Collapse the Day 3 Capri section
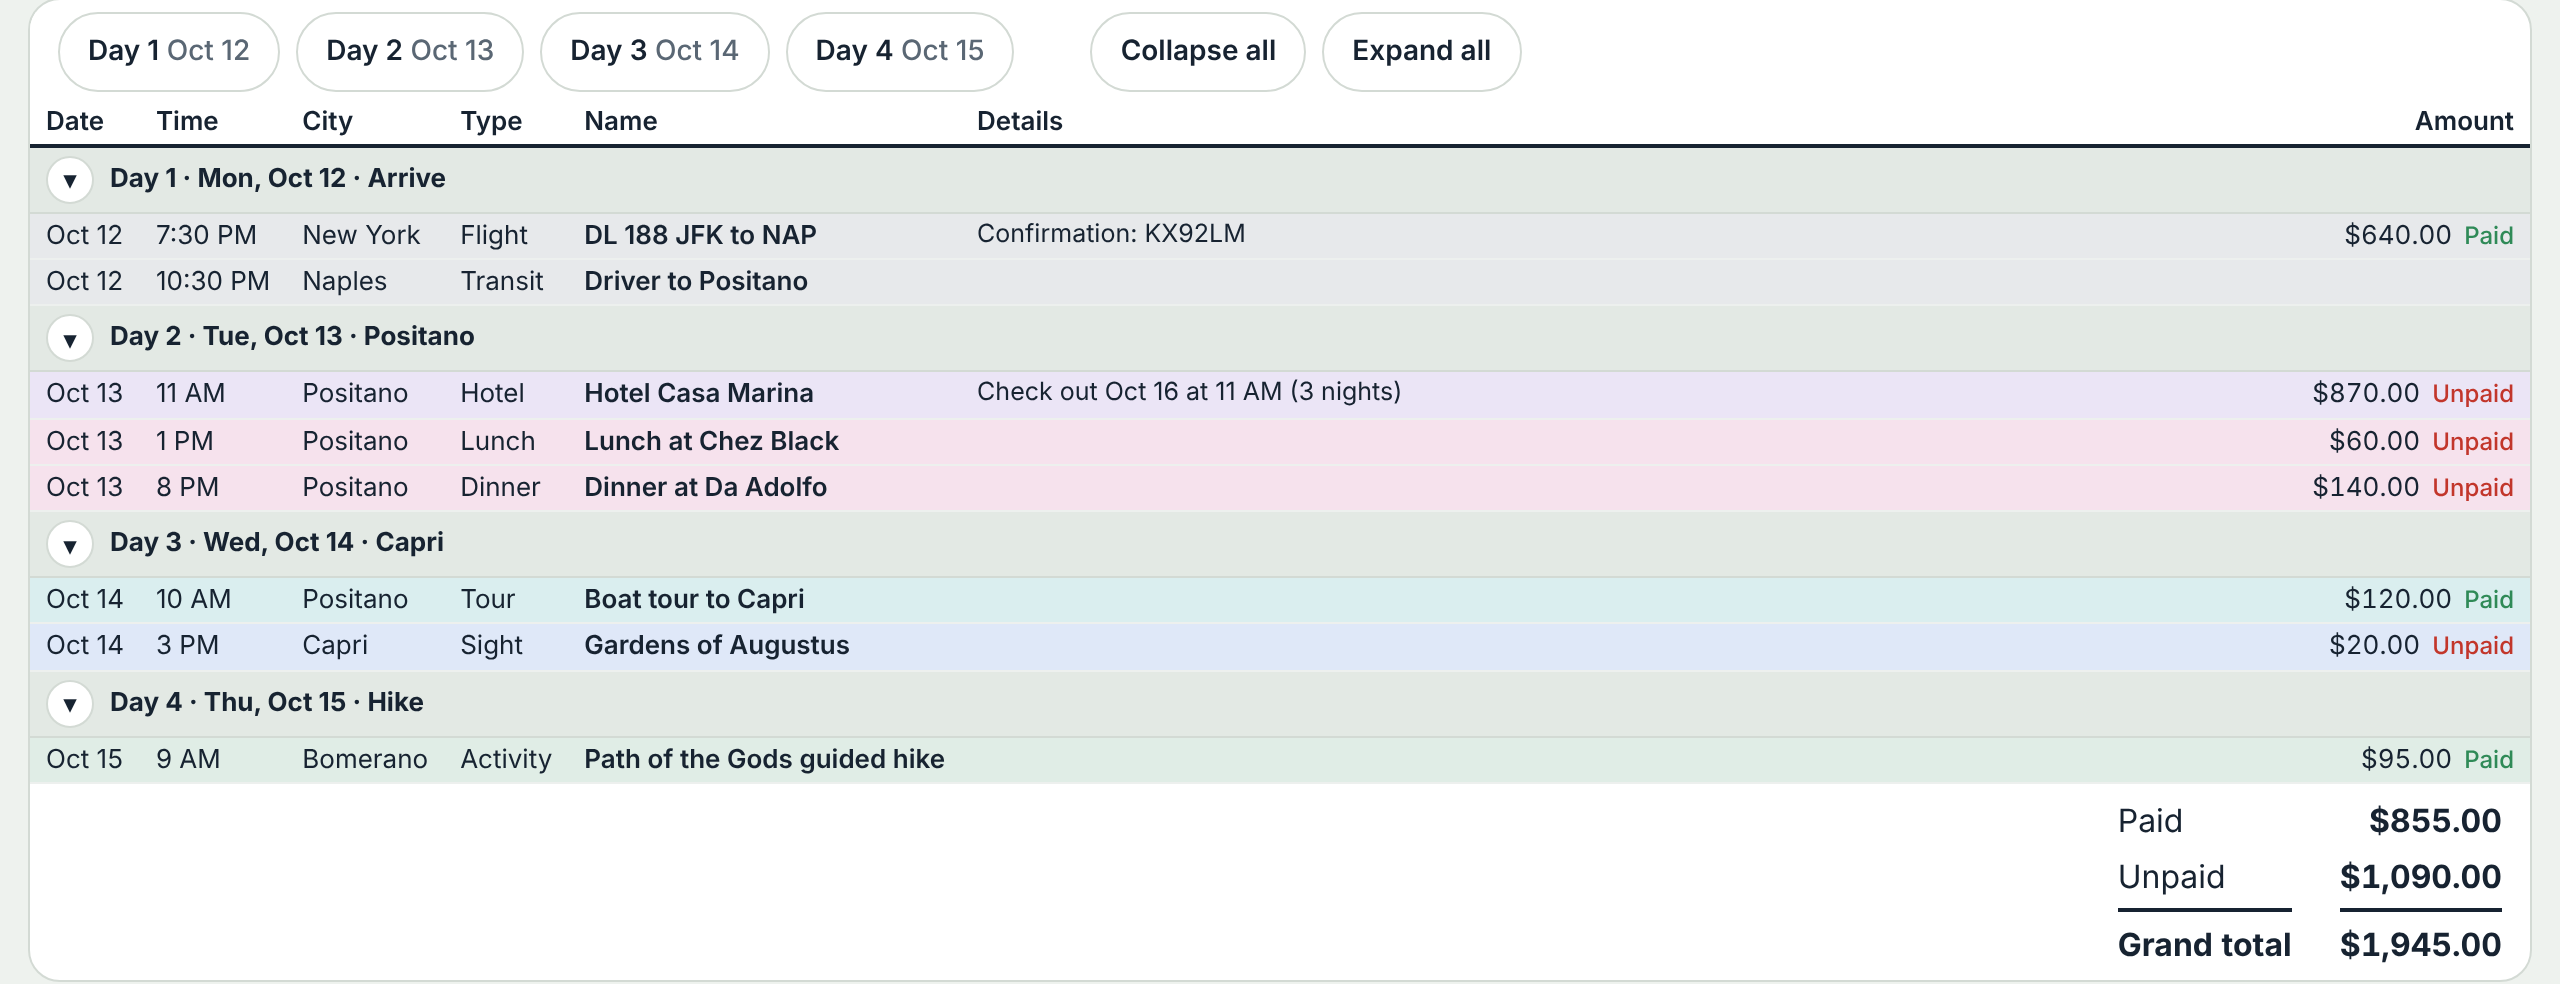The width and height of the screenshot is (2560, 984). tap(70, 544)
